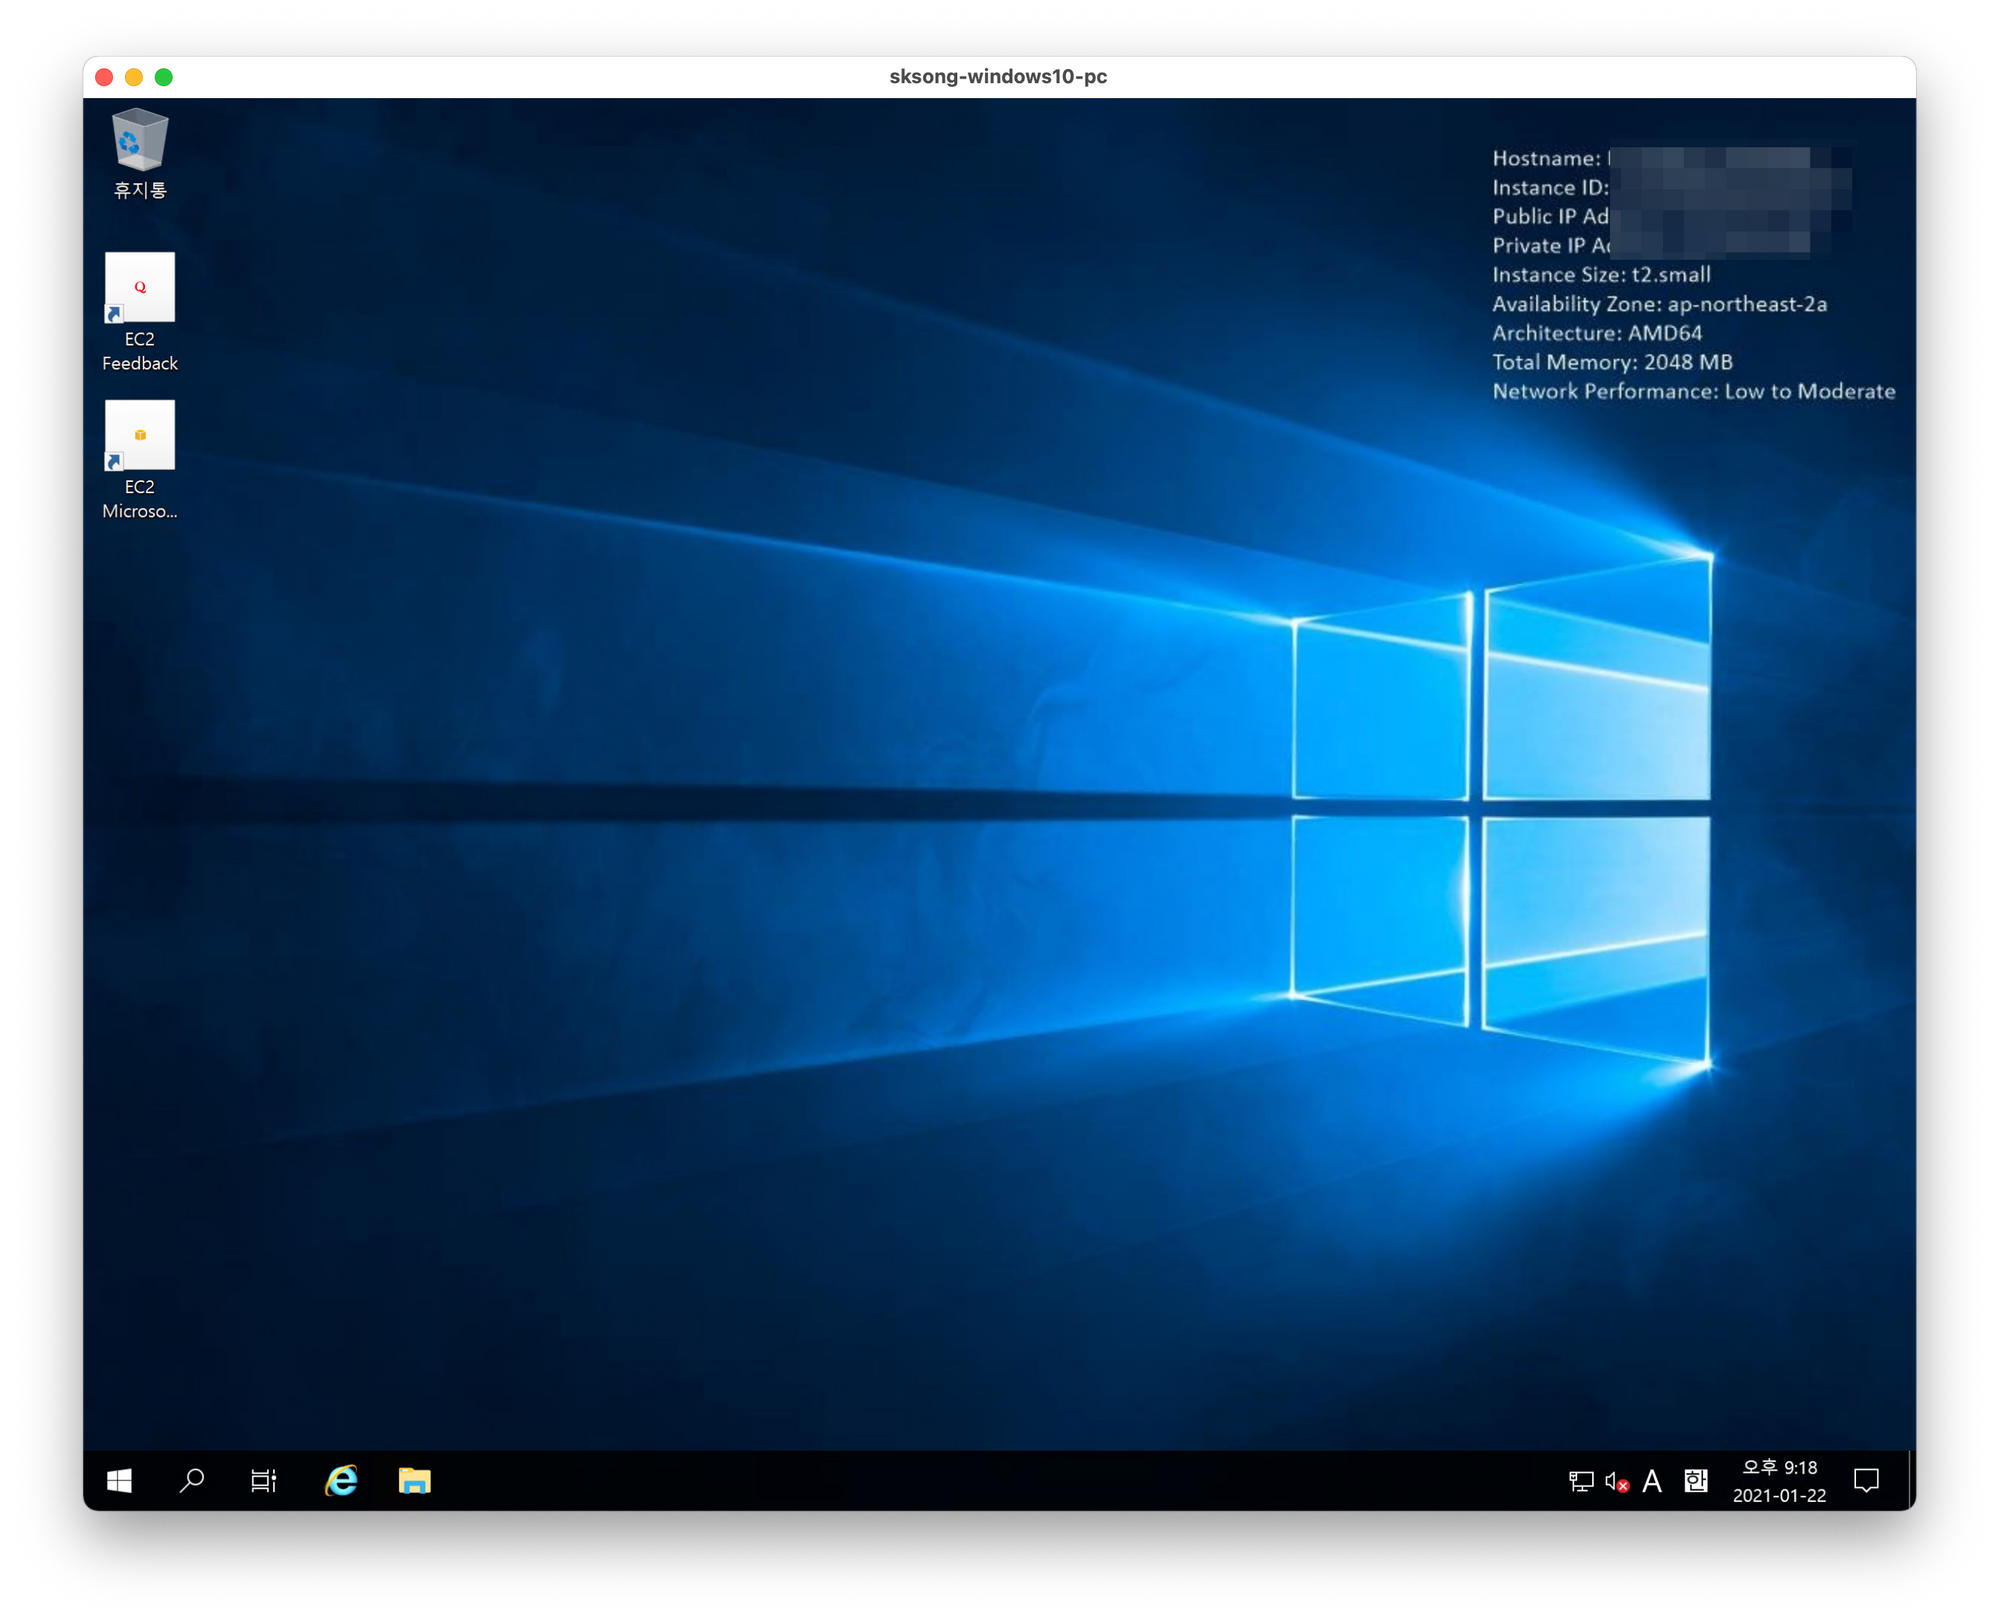Click the 'Availability Zone: ap-northeast-2a' text
Screen dimensions: 2000x1621
1659,304
